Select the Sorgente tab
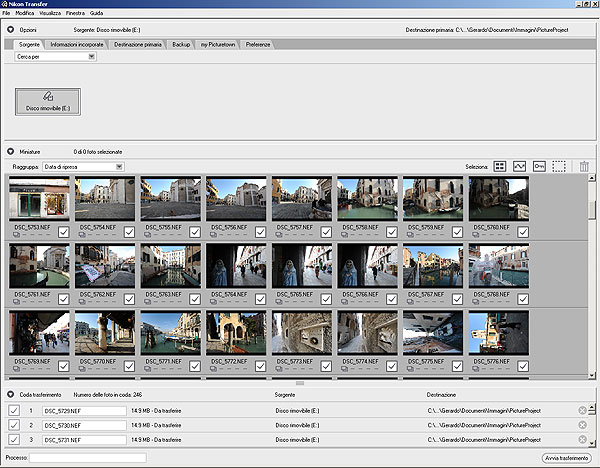 (29, 45)
